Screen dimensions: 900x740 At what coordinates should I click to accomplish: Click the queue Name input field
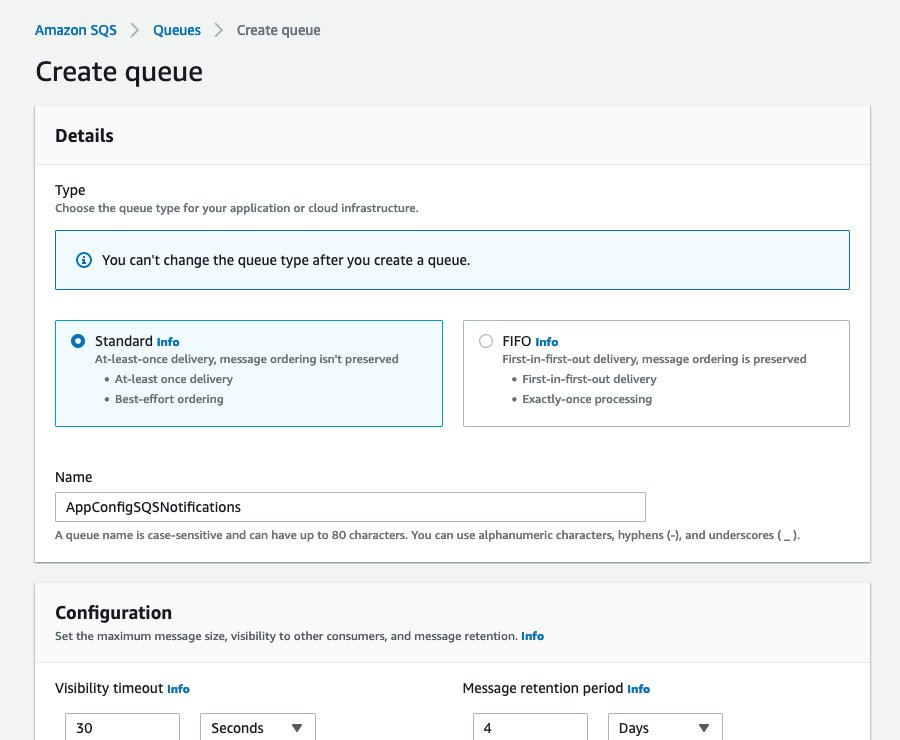(x=350, y=507)
